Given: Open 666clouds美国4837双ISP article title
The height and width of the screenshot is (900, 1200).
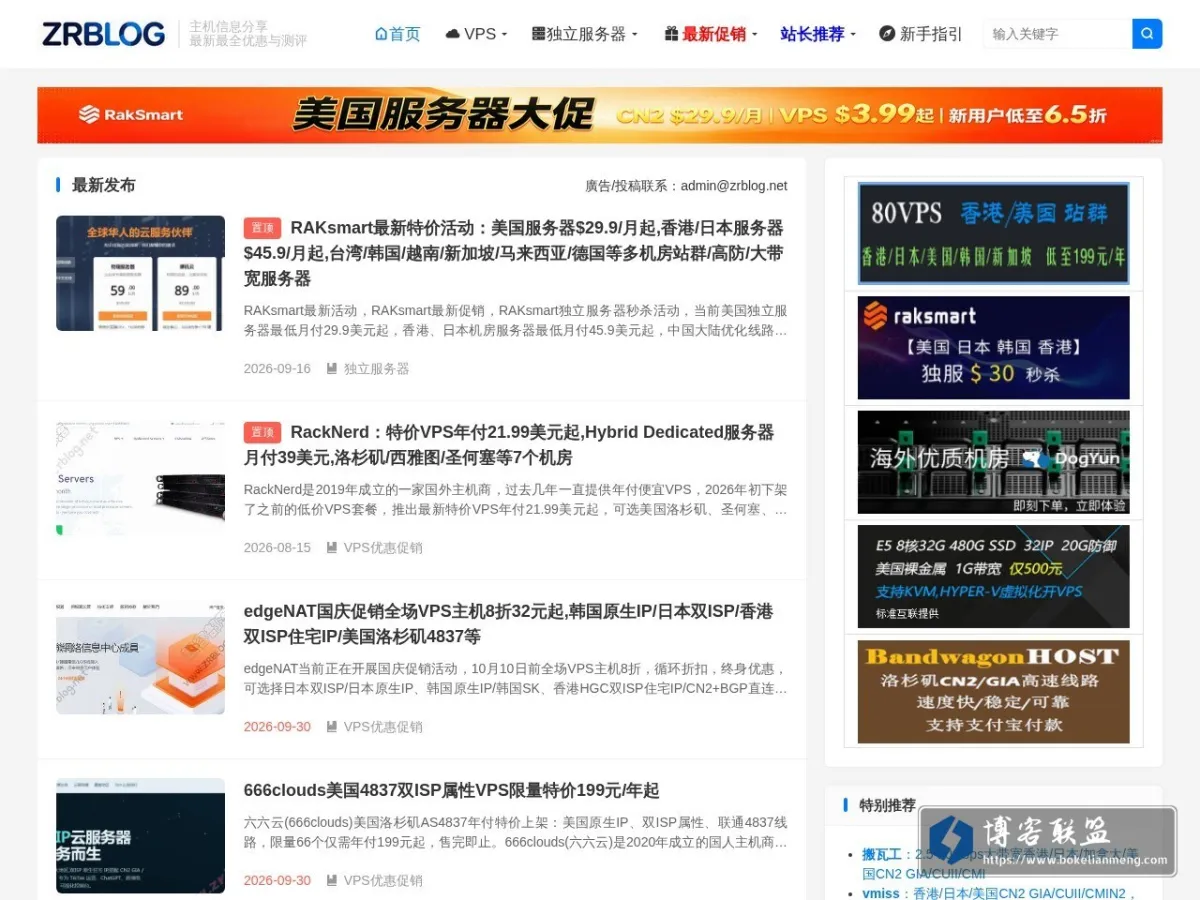Looking at the screenshot, I should pyautogui.click(x=451, y=790).
